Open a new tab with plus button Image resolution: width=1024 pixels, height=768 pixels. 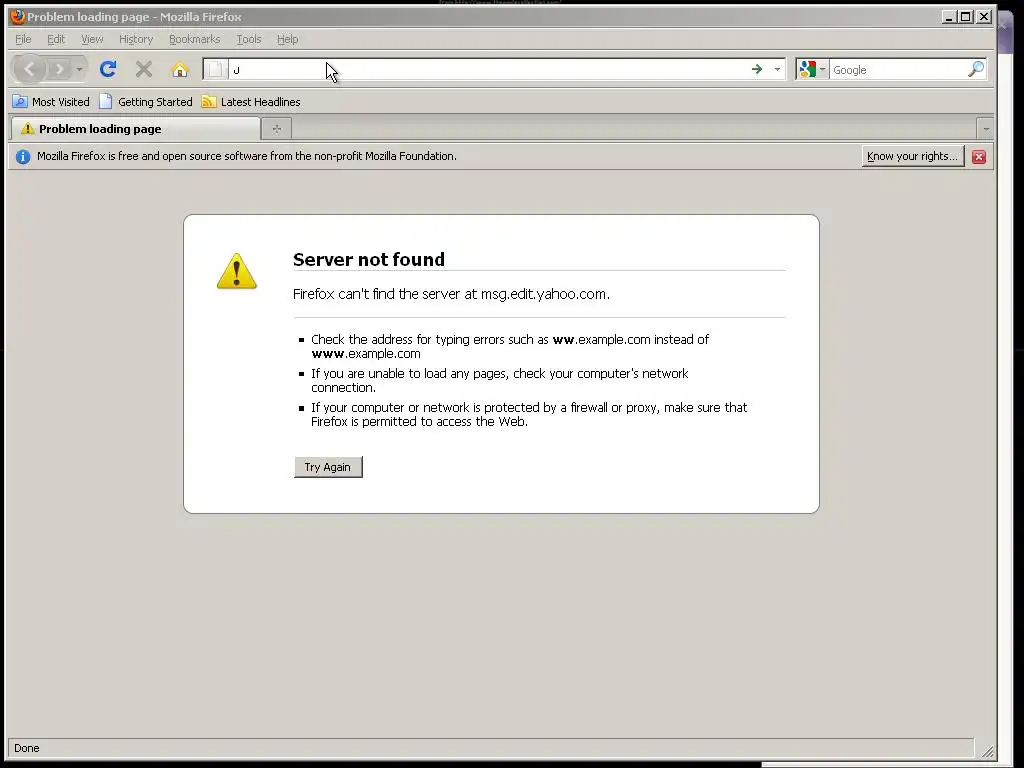pyautogui.click(x=277, y=129)
